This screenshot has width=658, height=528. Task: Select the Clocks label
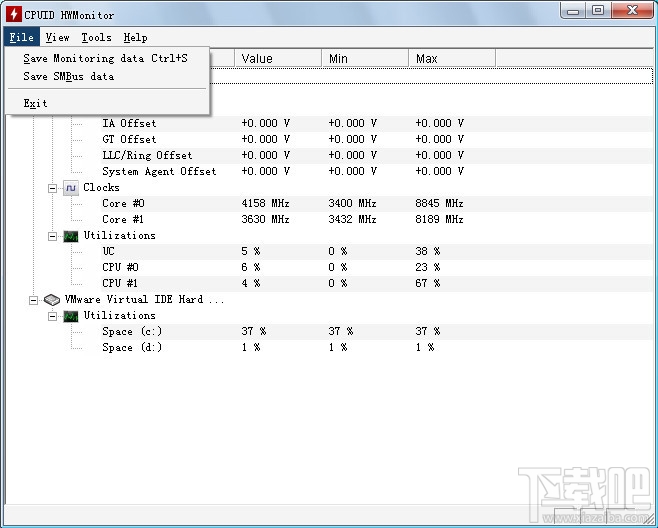(x=101, y=187)
